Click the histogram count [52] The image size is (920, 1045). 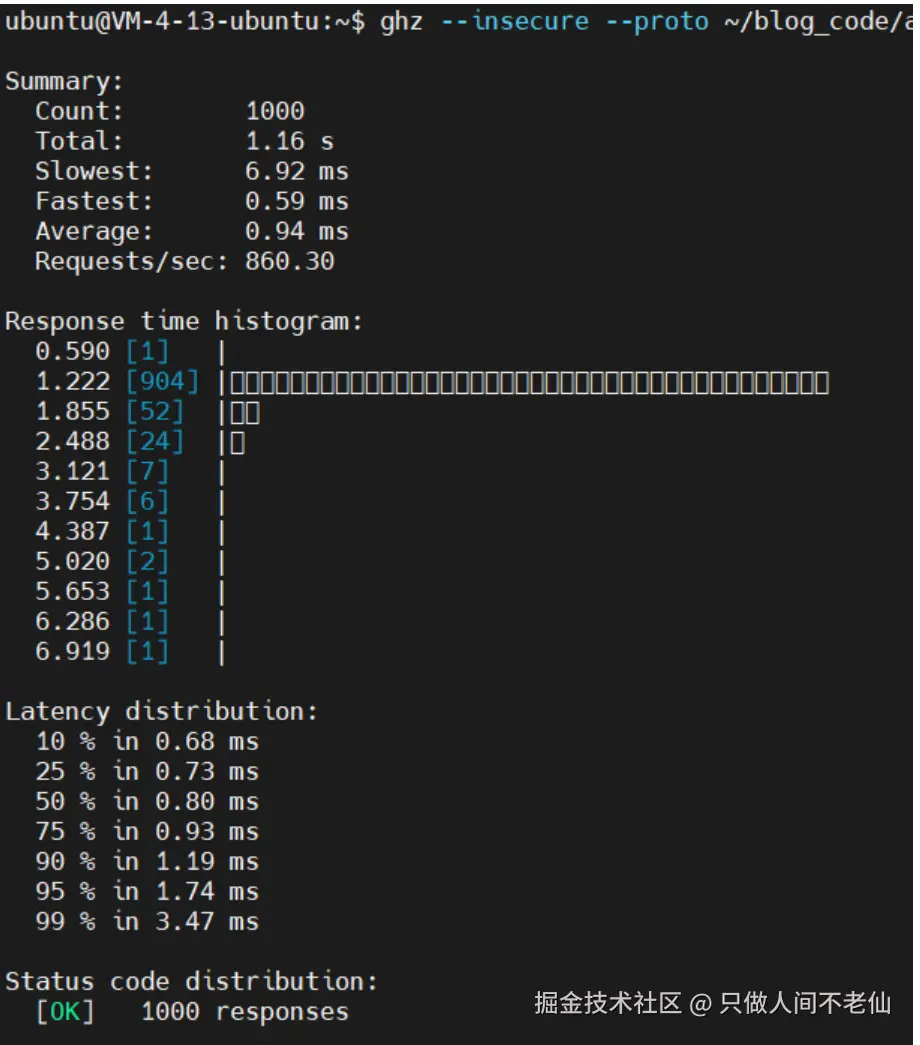pos(155,412)
